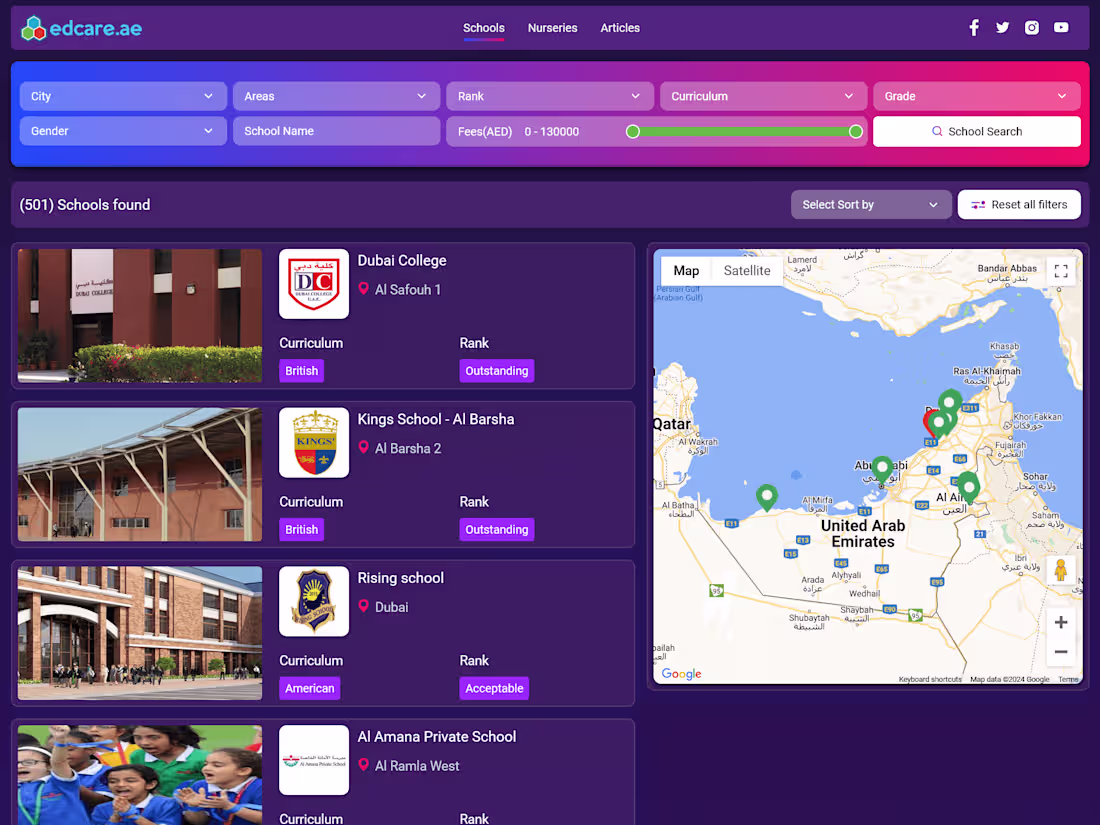Click the green map pin near Abu Dhabi
The image size is (1100, 825).
882,468
